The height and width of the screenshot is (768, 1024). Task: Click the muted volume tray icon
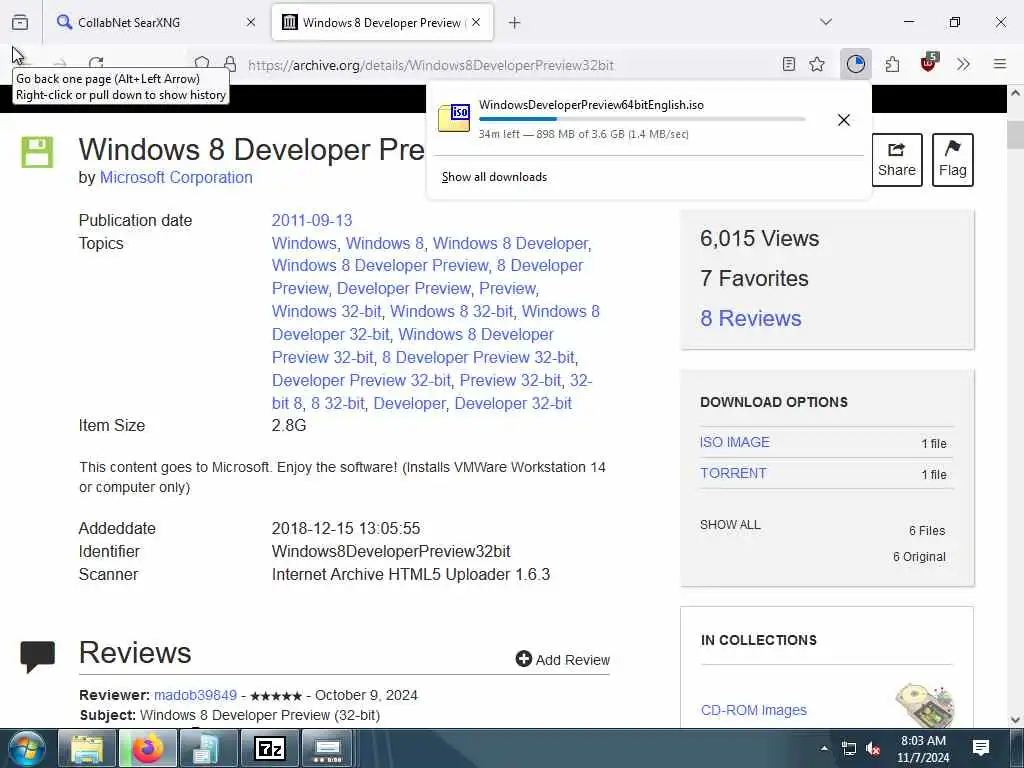tap(872, 748)
